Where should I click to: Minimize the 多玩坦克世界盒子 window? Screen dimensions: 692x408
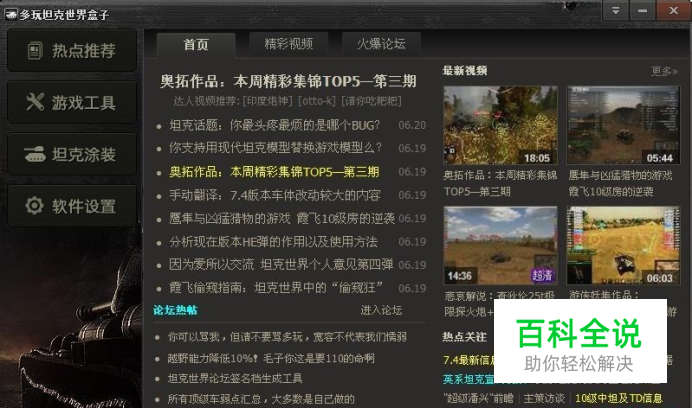pos(643,11)
